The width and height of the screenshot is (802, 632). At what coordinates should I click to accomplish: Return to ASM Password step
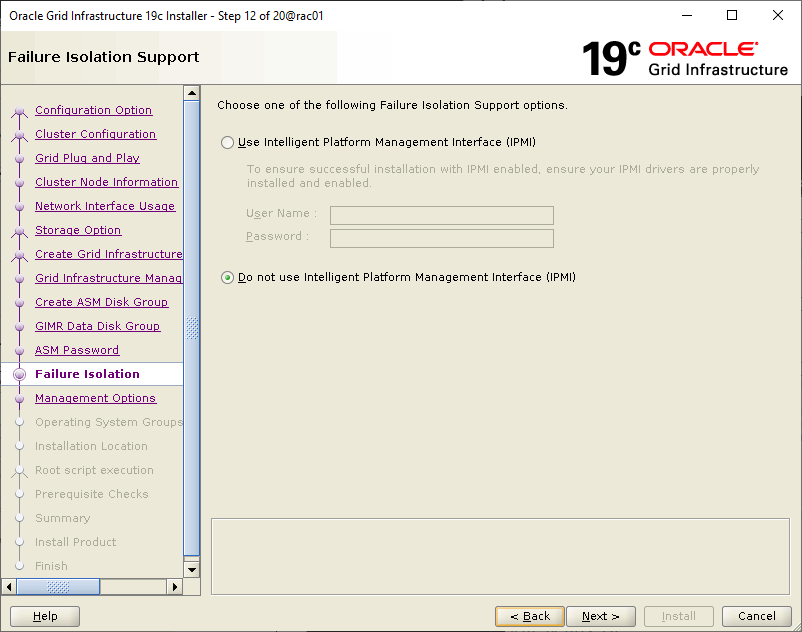[77, 351]
